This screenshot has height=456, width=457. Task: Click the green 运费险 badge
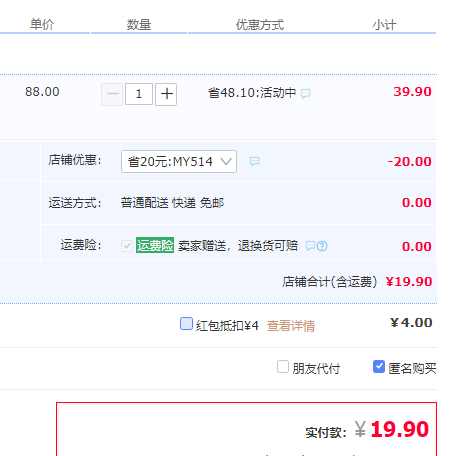tap(155, 245)
